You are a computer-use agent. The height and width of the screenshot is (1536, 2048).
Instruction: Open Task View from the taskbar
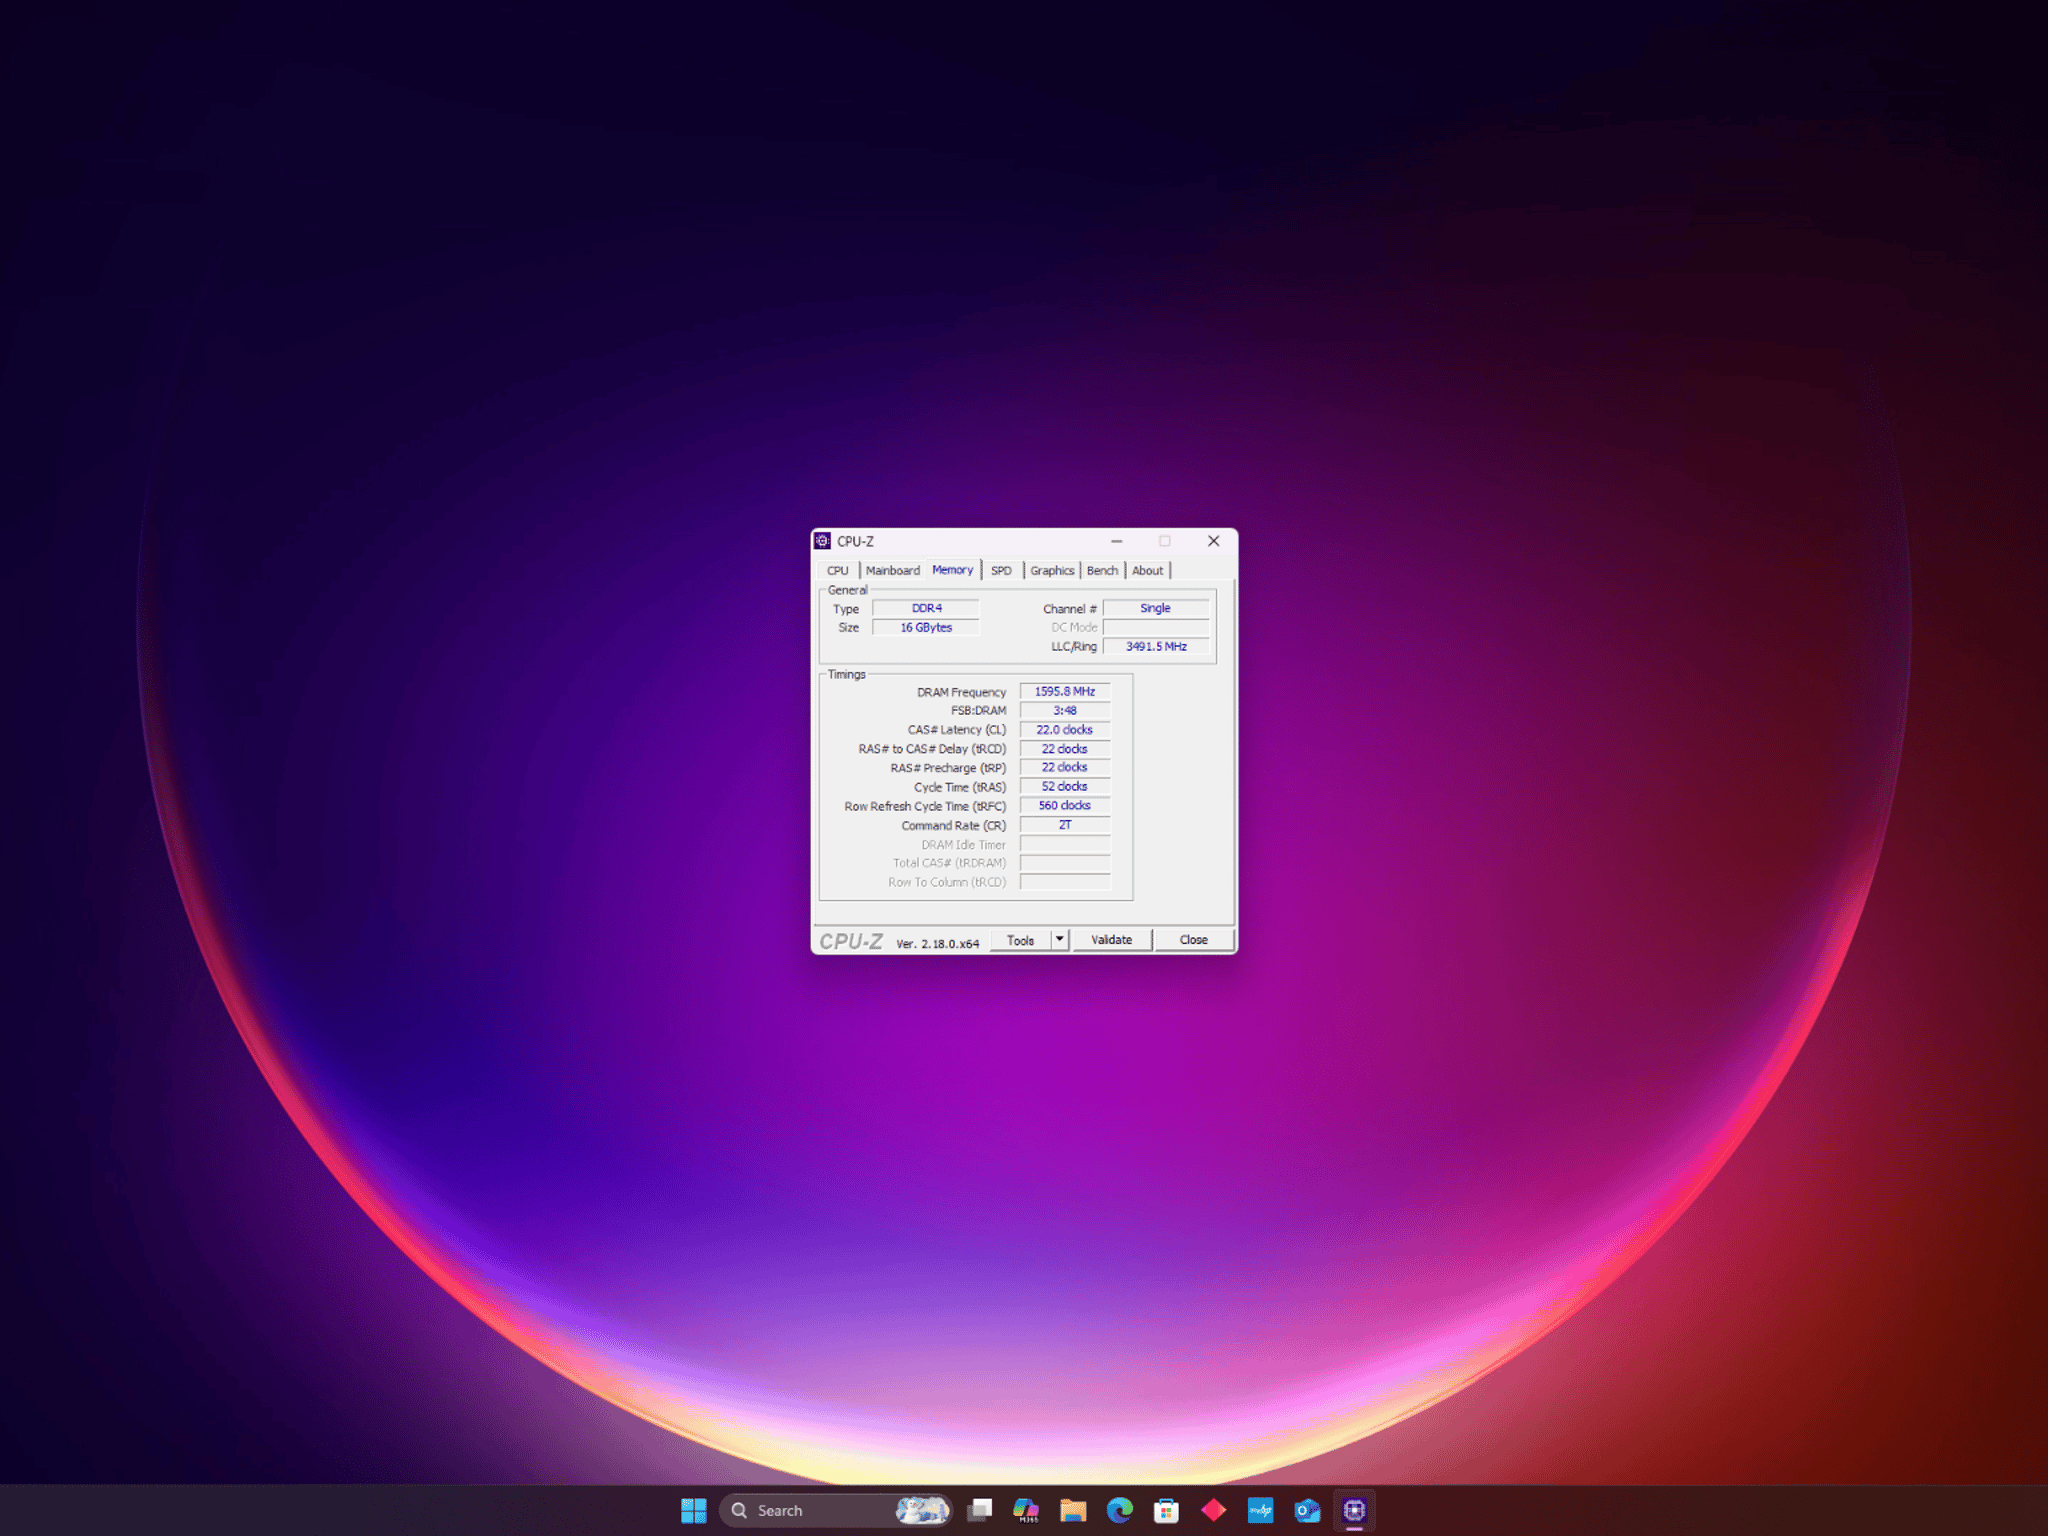980,1510
